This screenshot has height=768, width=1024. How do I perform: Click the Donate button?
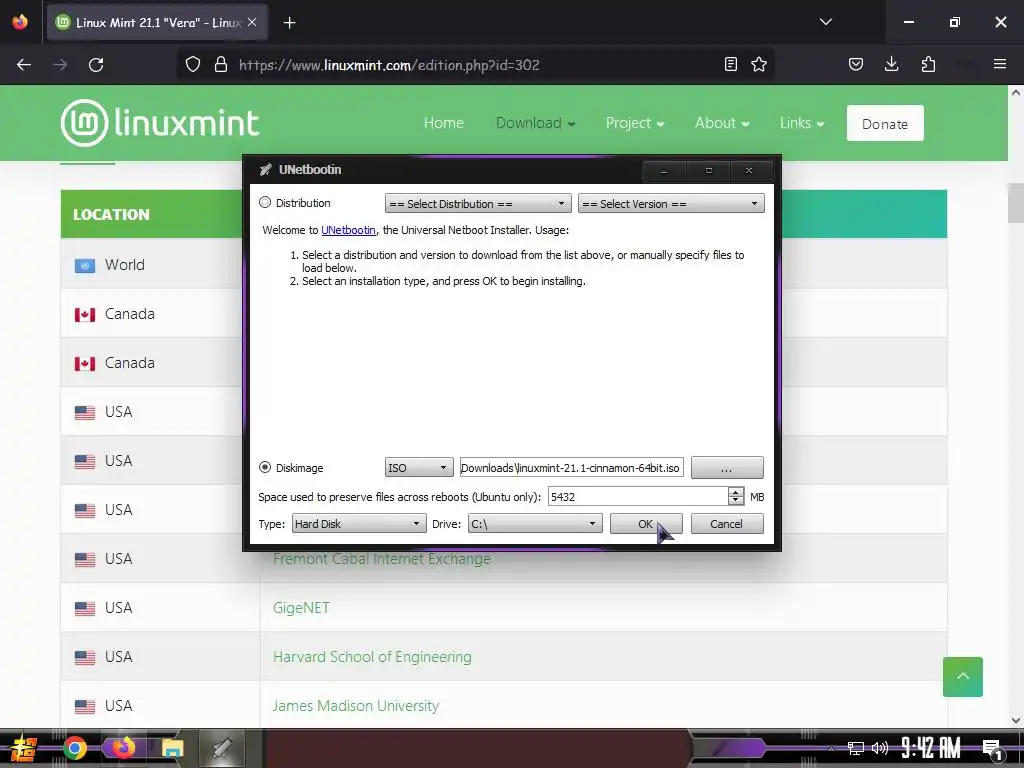coord(885,123)
